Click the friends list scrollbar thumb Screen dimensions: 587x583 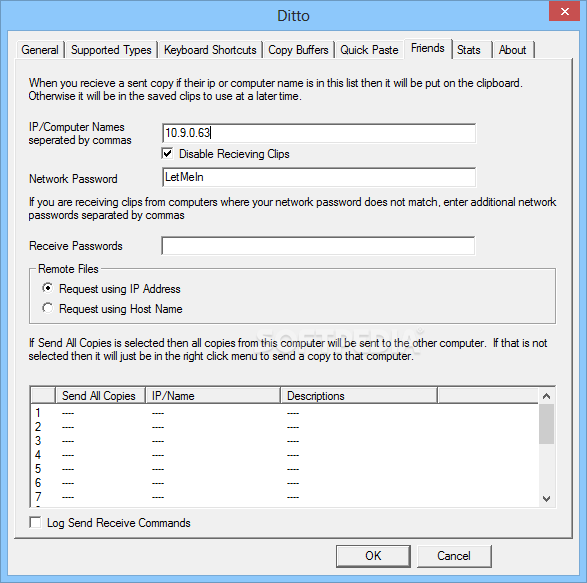click(546, 424)
